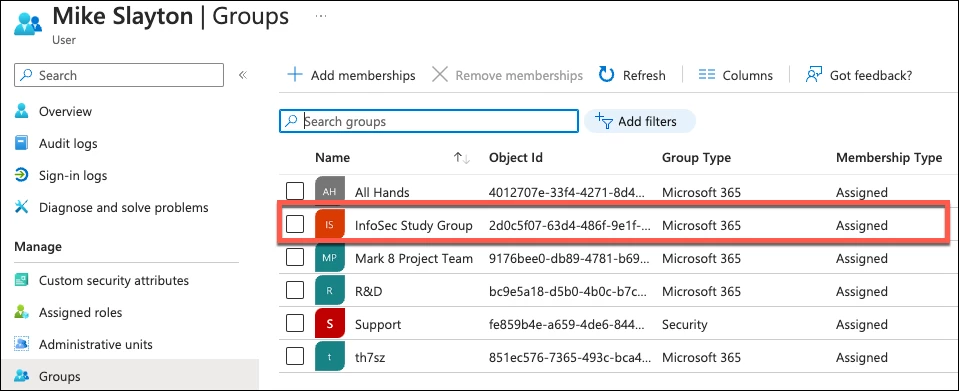Click the Refresh circular arrow icon
The width and height of the screenshot is (959, 391).
[x=606, y=75]
